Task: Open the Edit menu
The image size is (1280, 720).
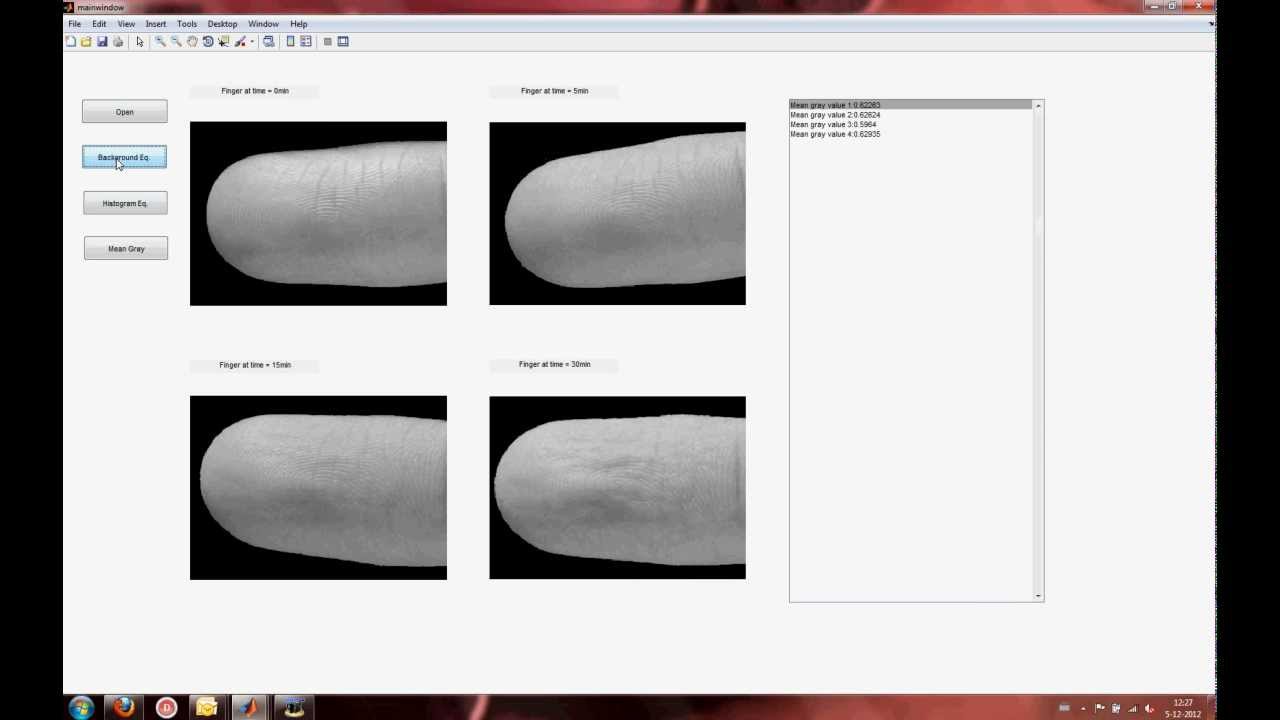Action: (x=99, y=24)
